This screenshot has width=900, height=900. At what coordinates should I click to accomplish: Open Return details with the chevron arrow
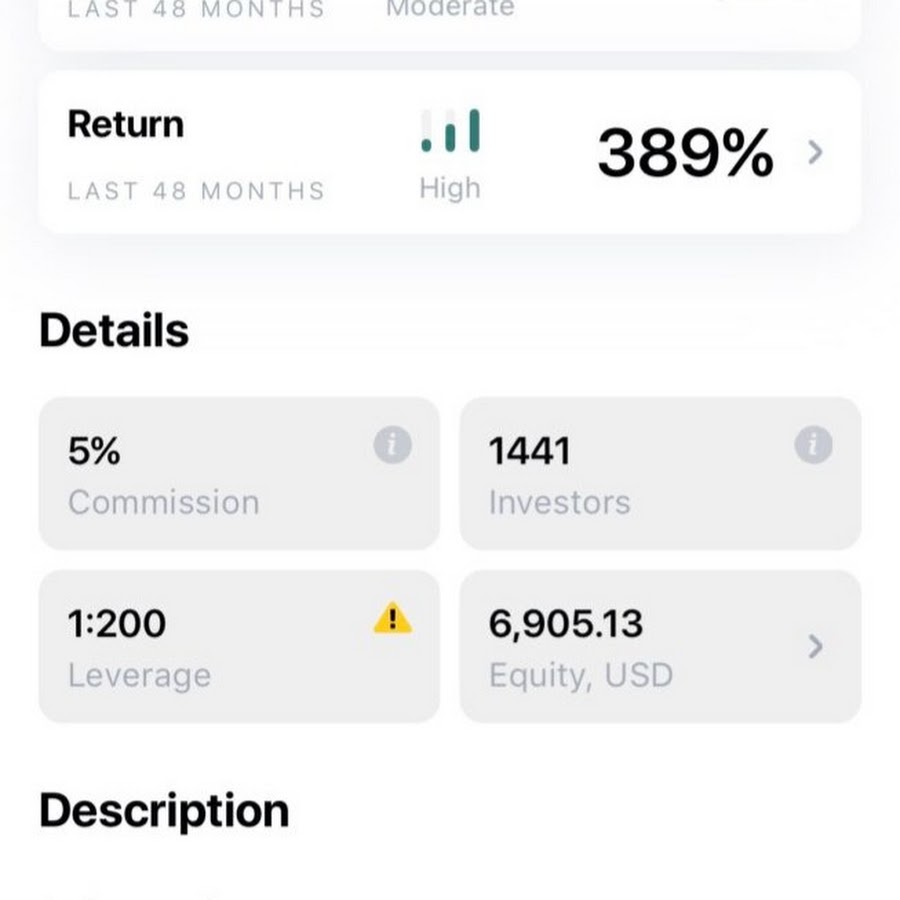[815, 153]
